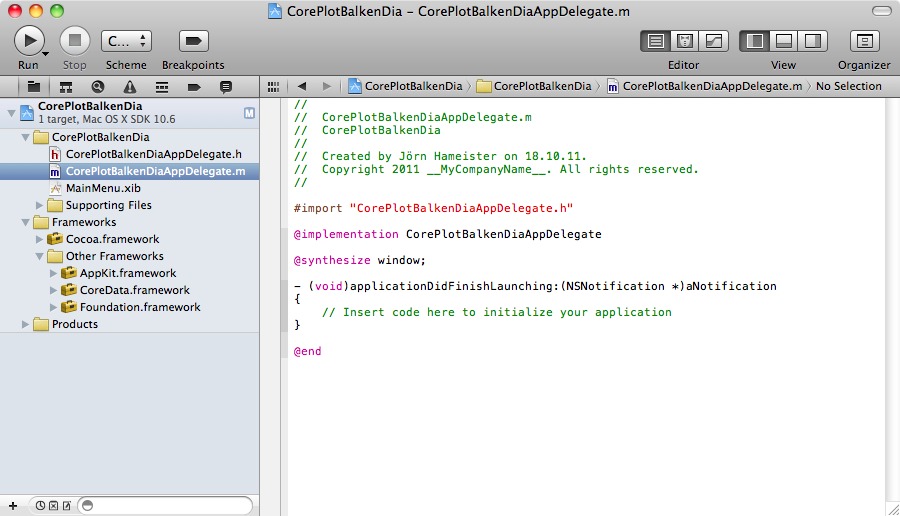Viewport: 900px width, 516px height.
Task: Switch to the Assistant editor
Action: pos(685,41)
